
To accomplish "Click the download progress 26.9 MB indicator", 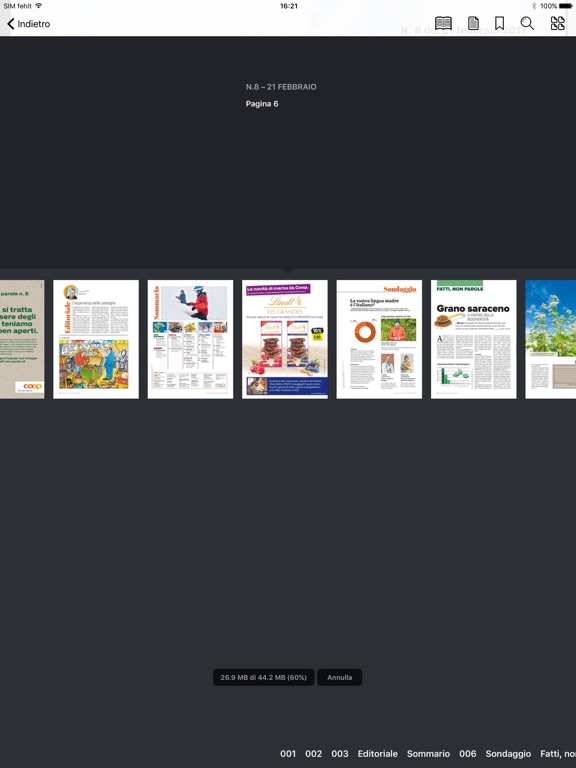I will click(x=264, y=677).
